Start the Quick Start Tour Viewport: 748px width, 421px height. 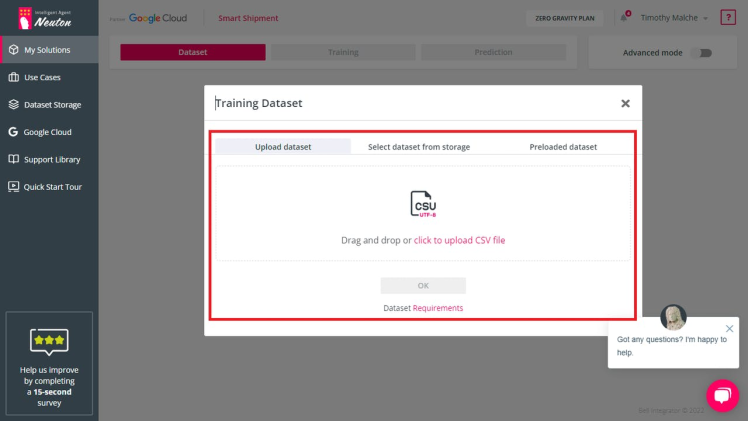click(49, 187)
